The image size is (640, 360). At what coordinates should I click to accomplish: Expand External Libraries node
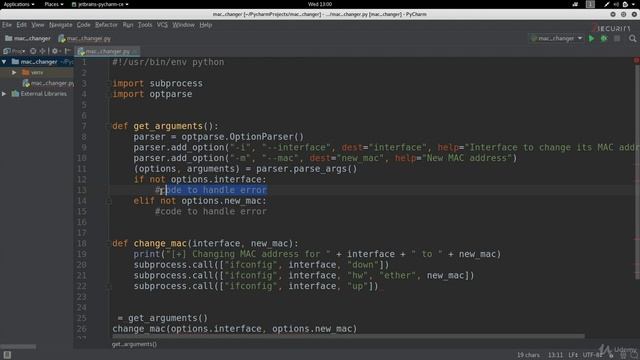click(4, 94)
